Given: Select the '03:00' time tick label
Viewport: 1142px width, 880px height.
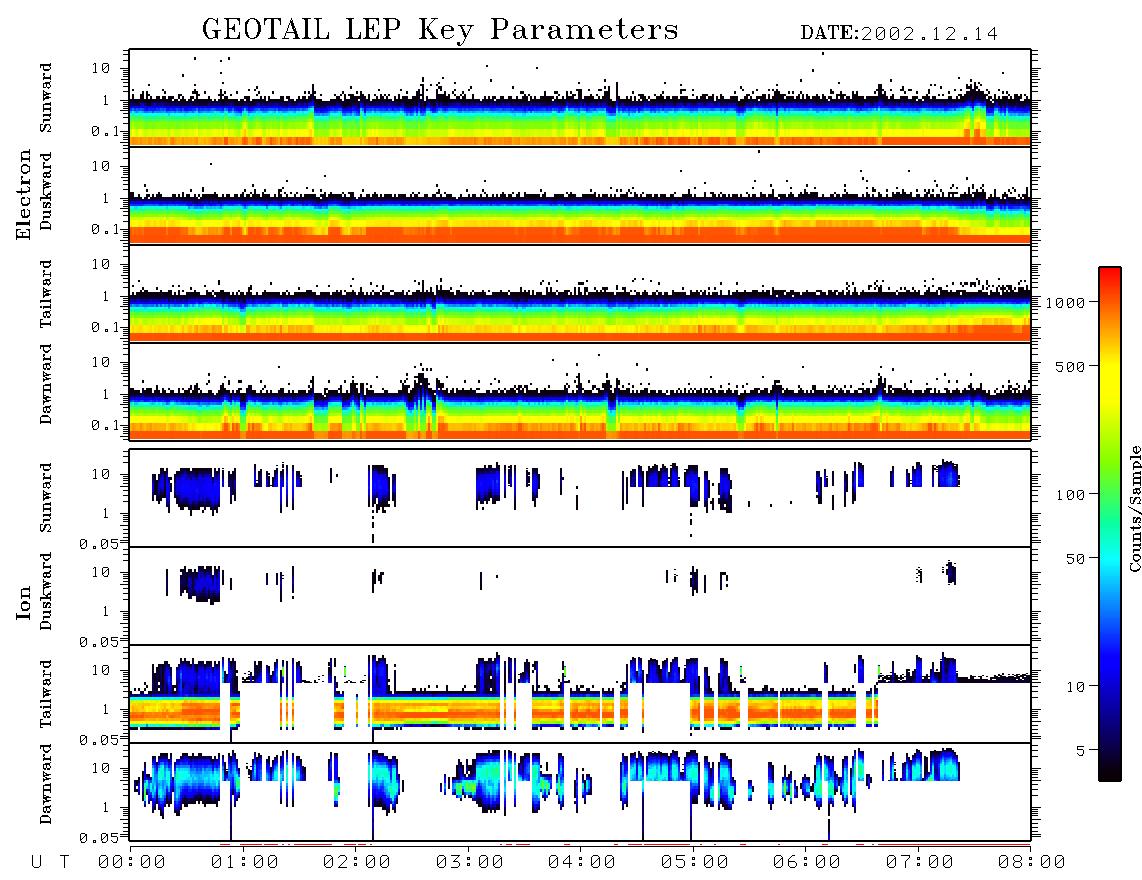Looking at the screenshot, I should [x=470, y=862].
